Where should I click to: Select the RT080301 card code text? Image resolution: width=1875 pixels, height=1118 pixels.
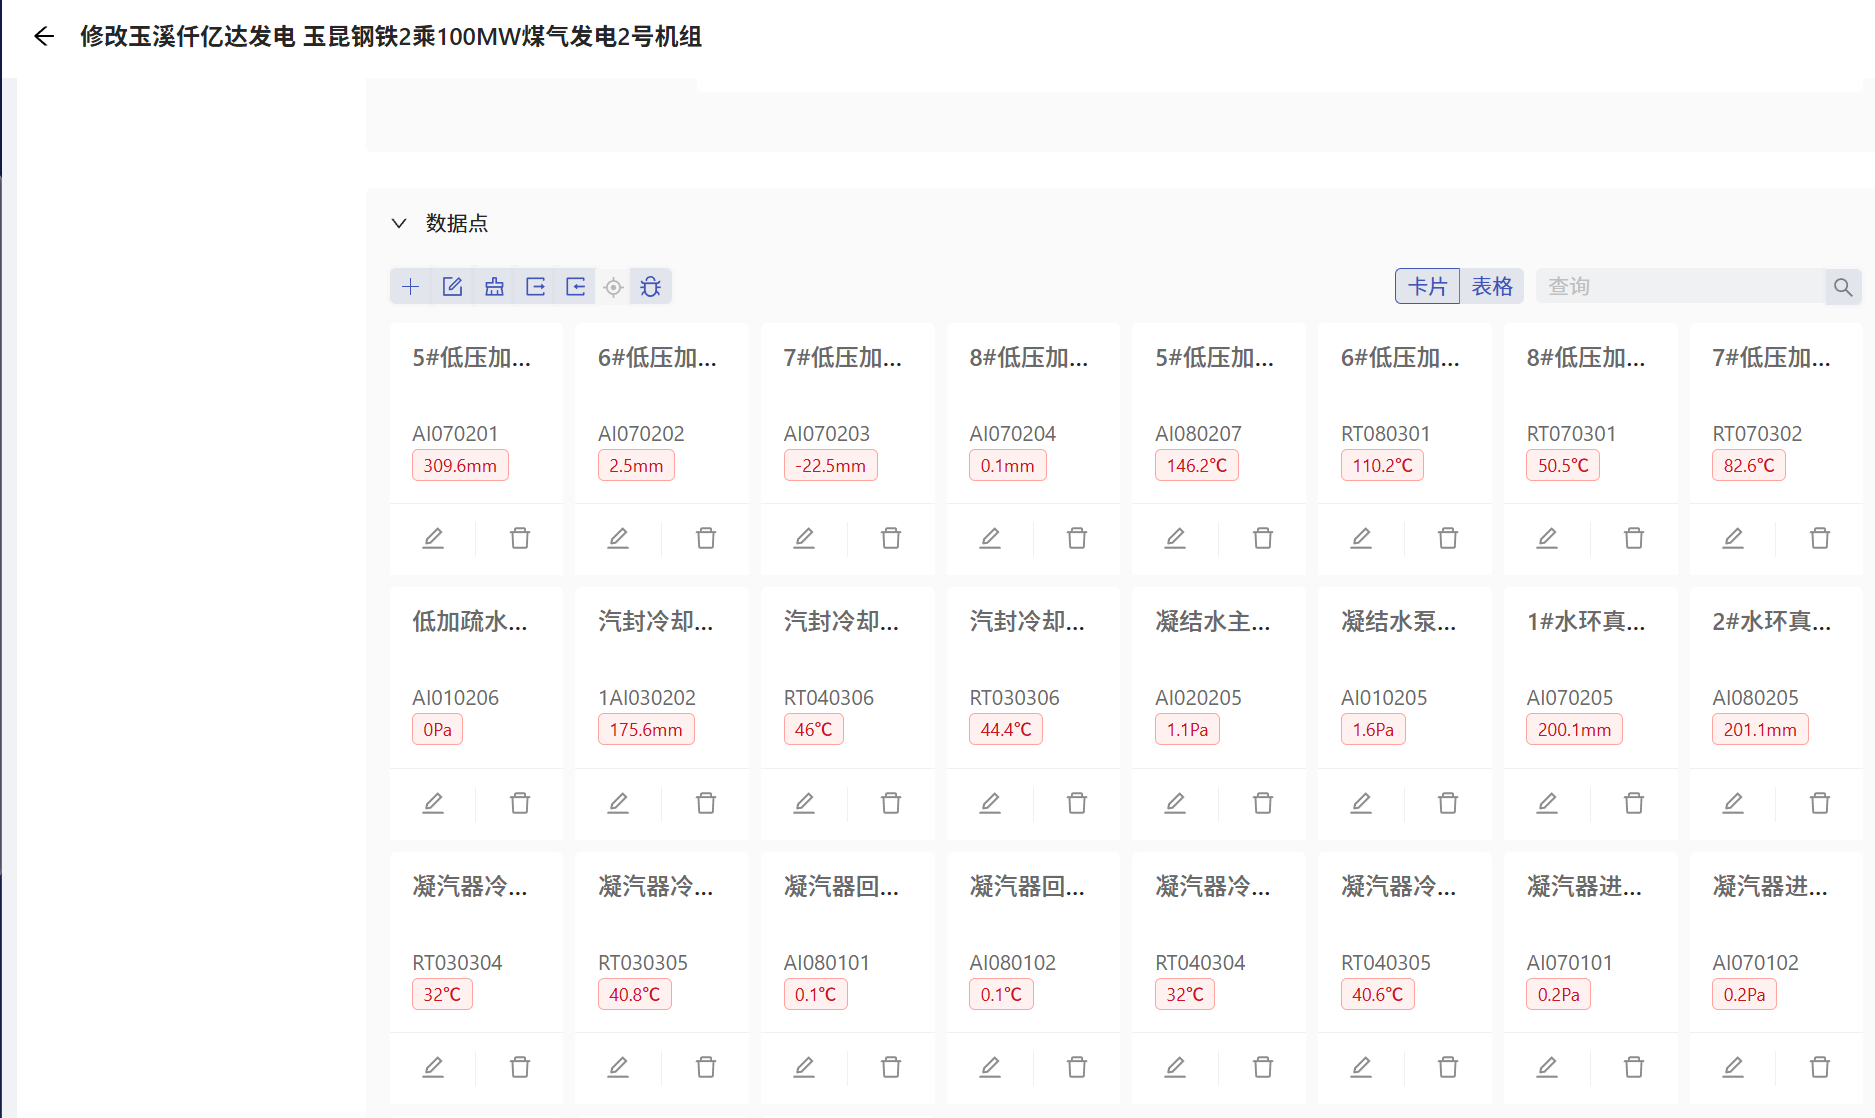(1385, 433)
